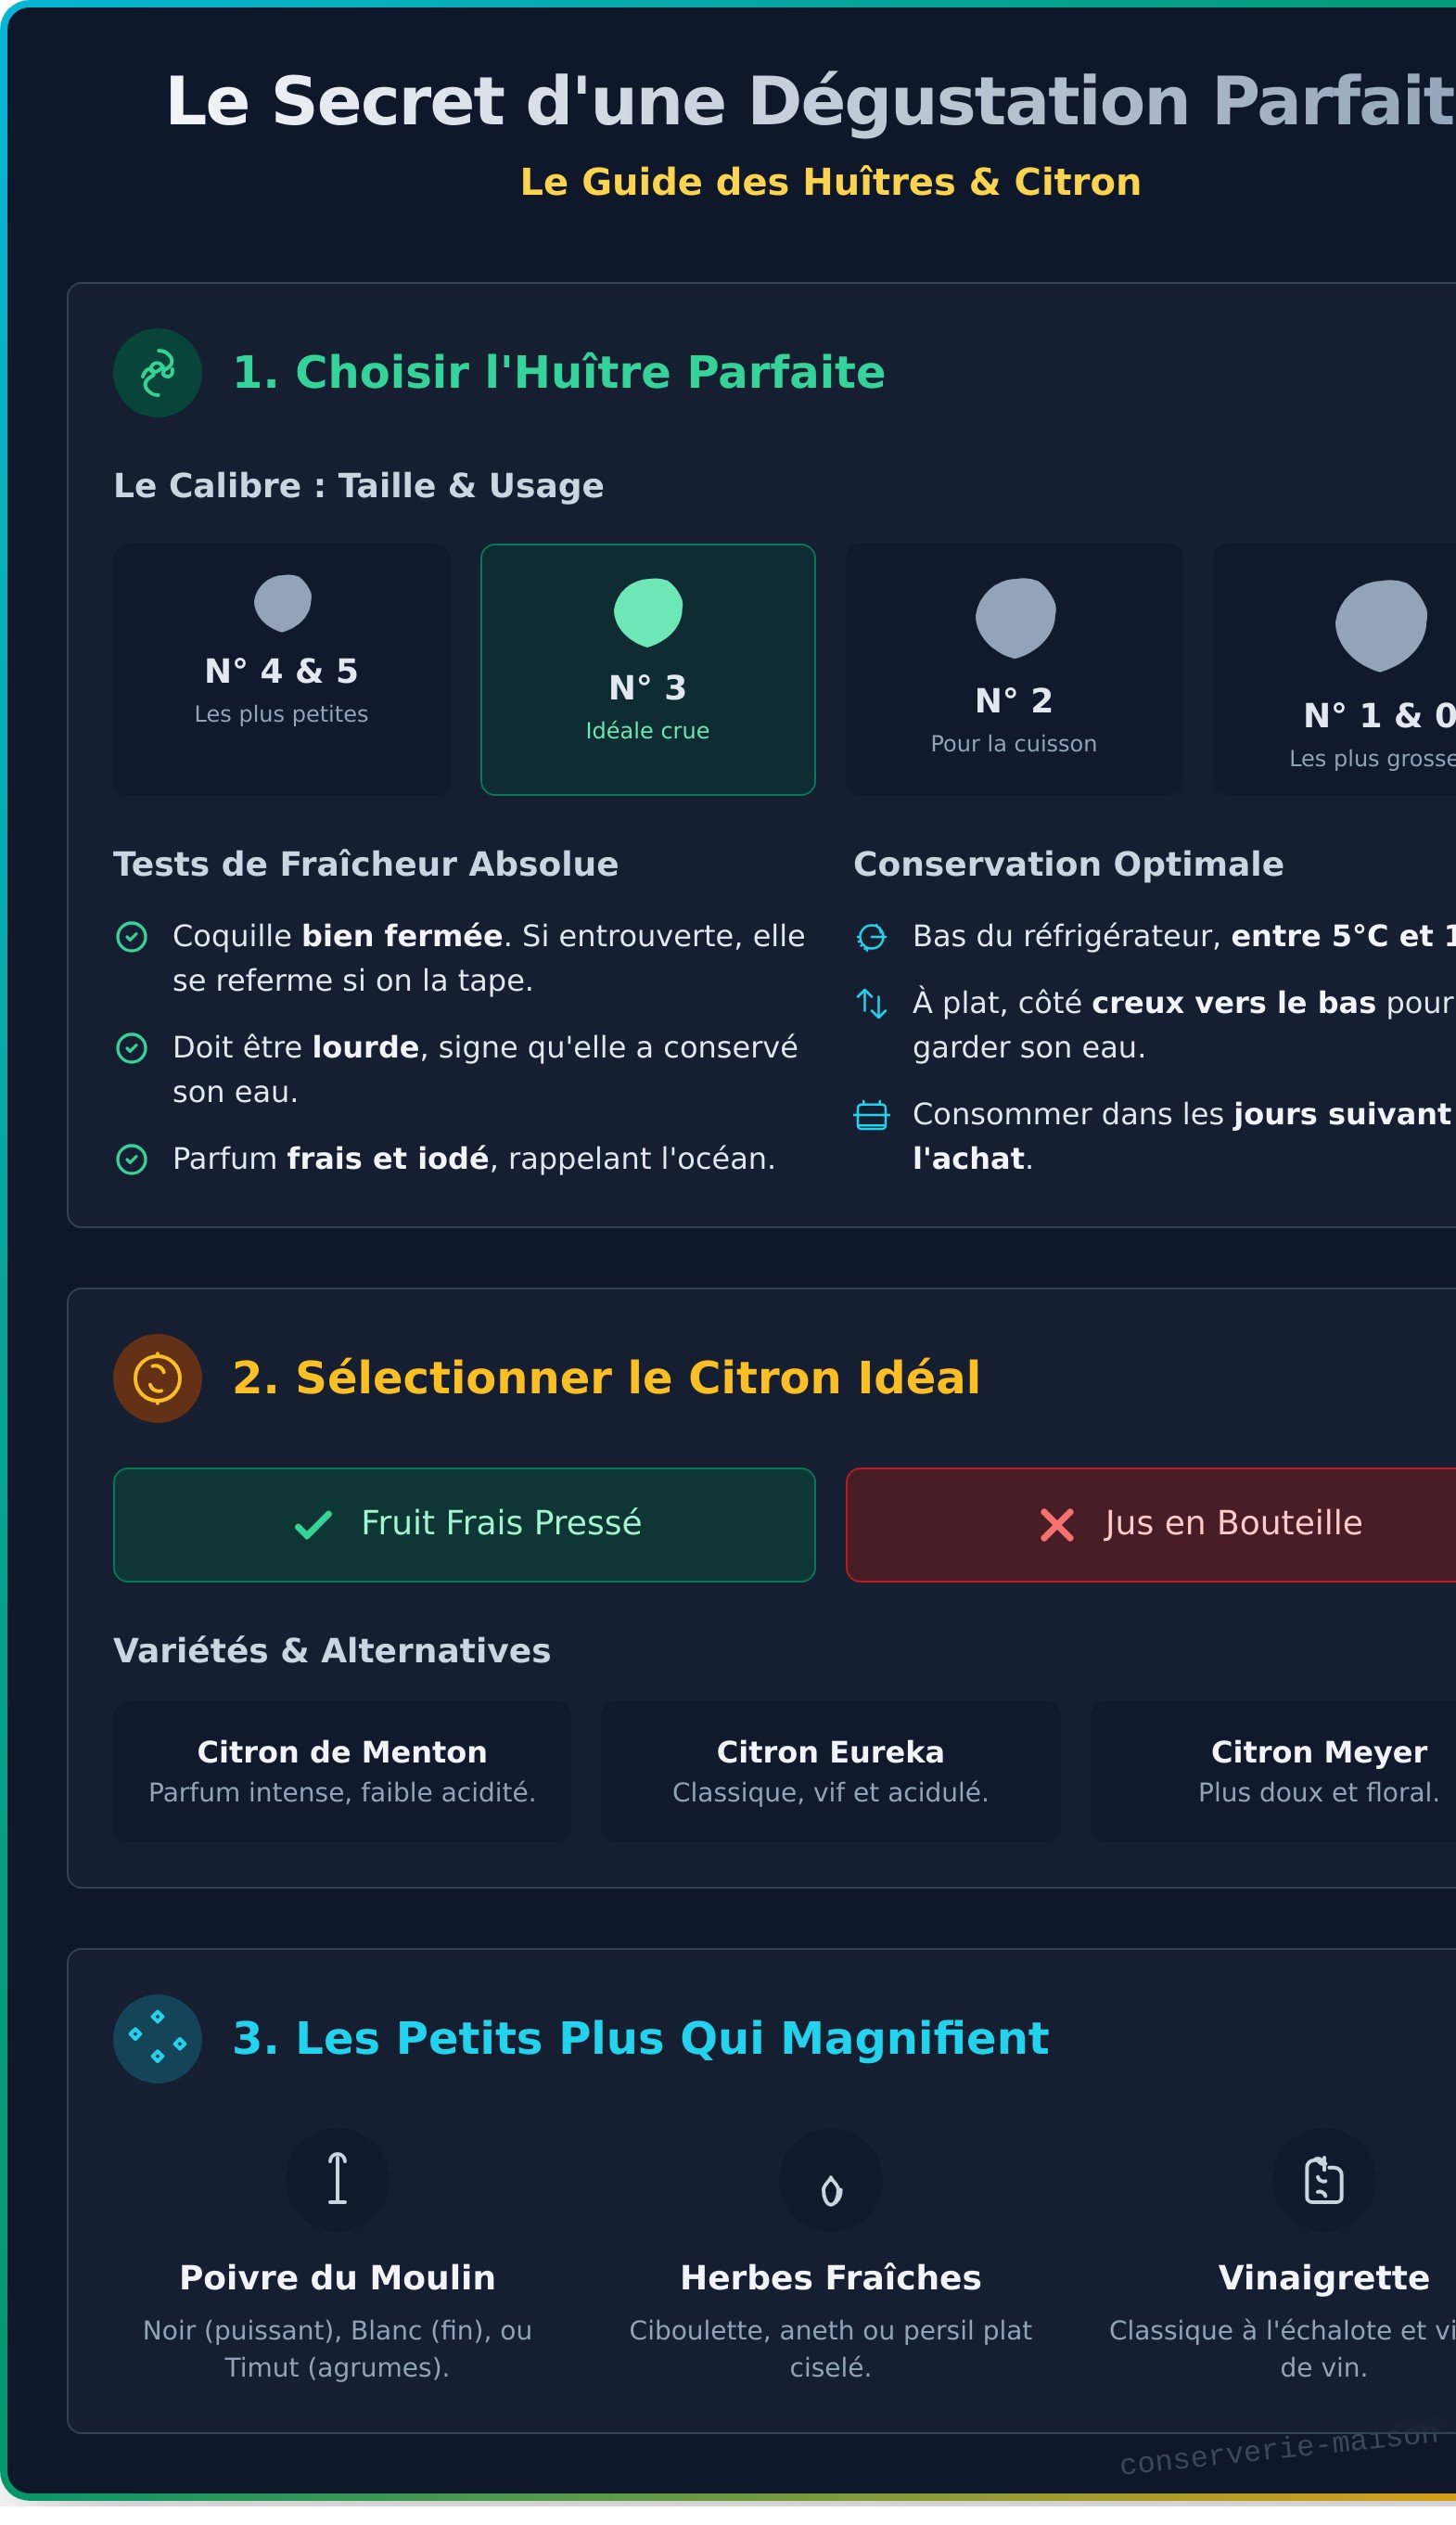Click the green checkmark beside coquille bien fermée

click(131, 935)
